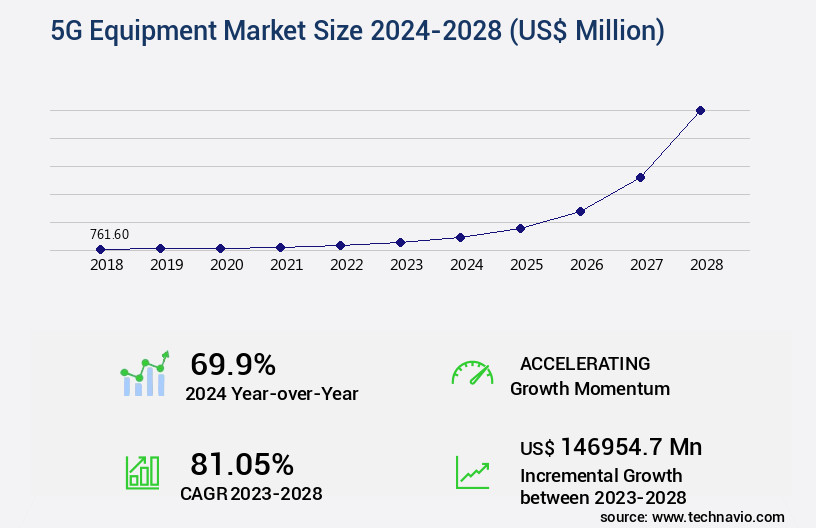The height and width of the screenshot is (528, 816).
Task: Select the 2028 data point marker
Action: coord(700,110)
